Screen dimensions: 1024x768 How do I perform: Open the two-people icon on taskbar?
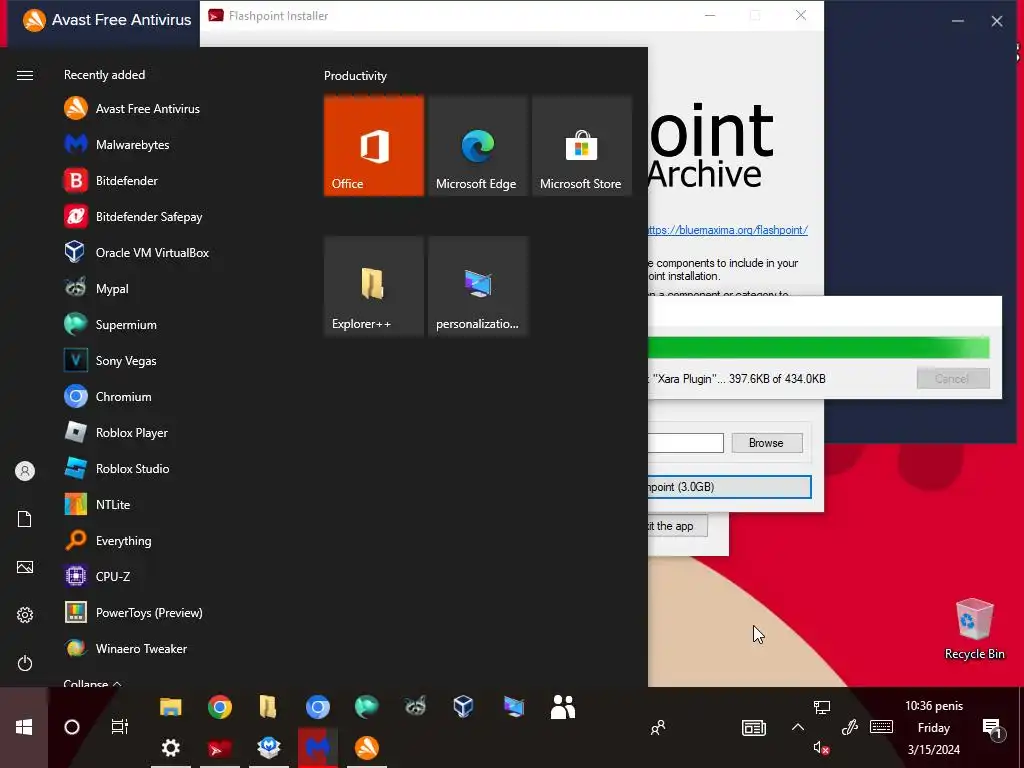[x=562, y=707]
